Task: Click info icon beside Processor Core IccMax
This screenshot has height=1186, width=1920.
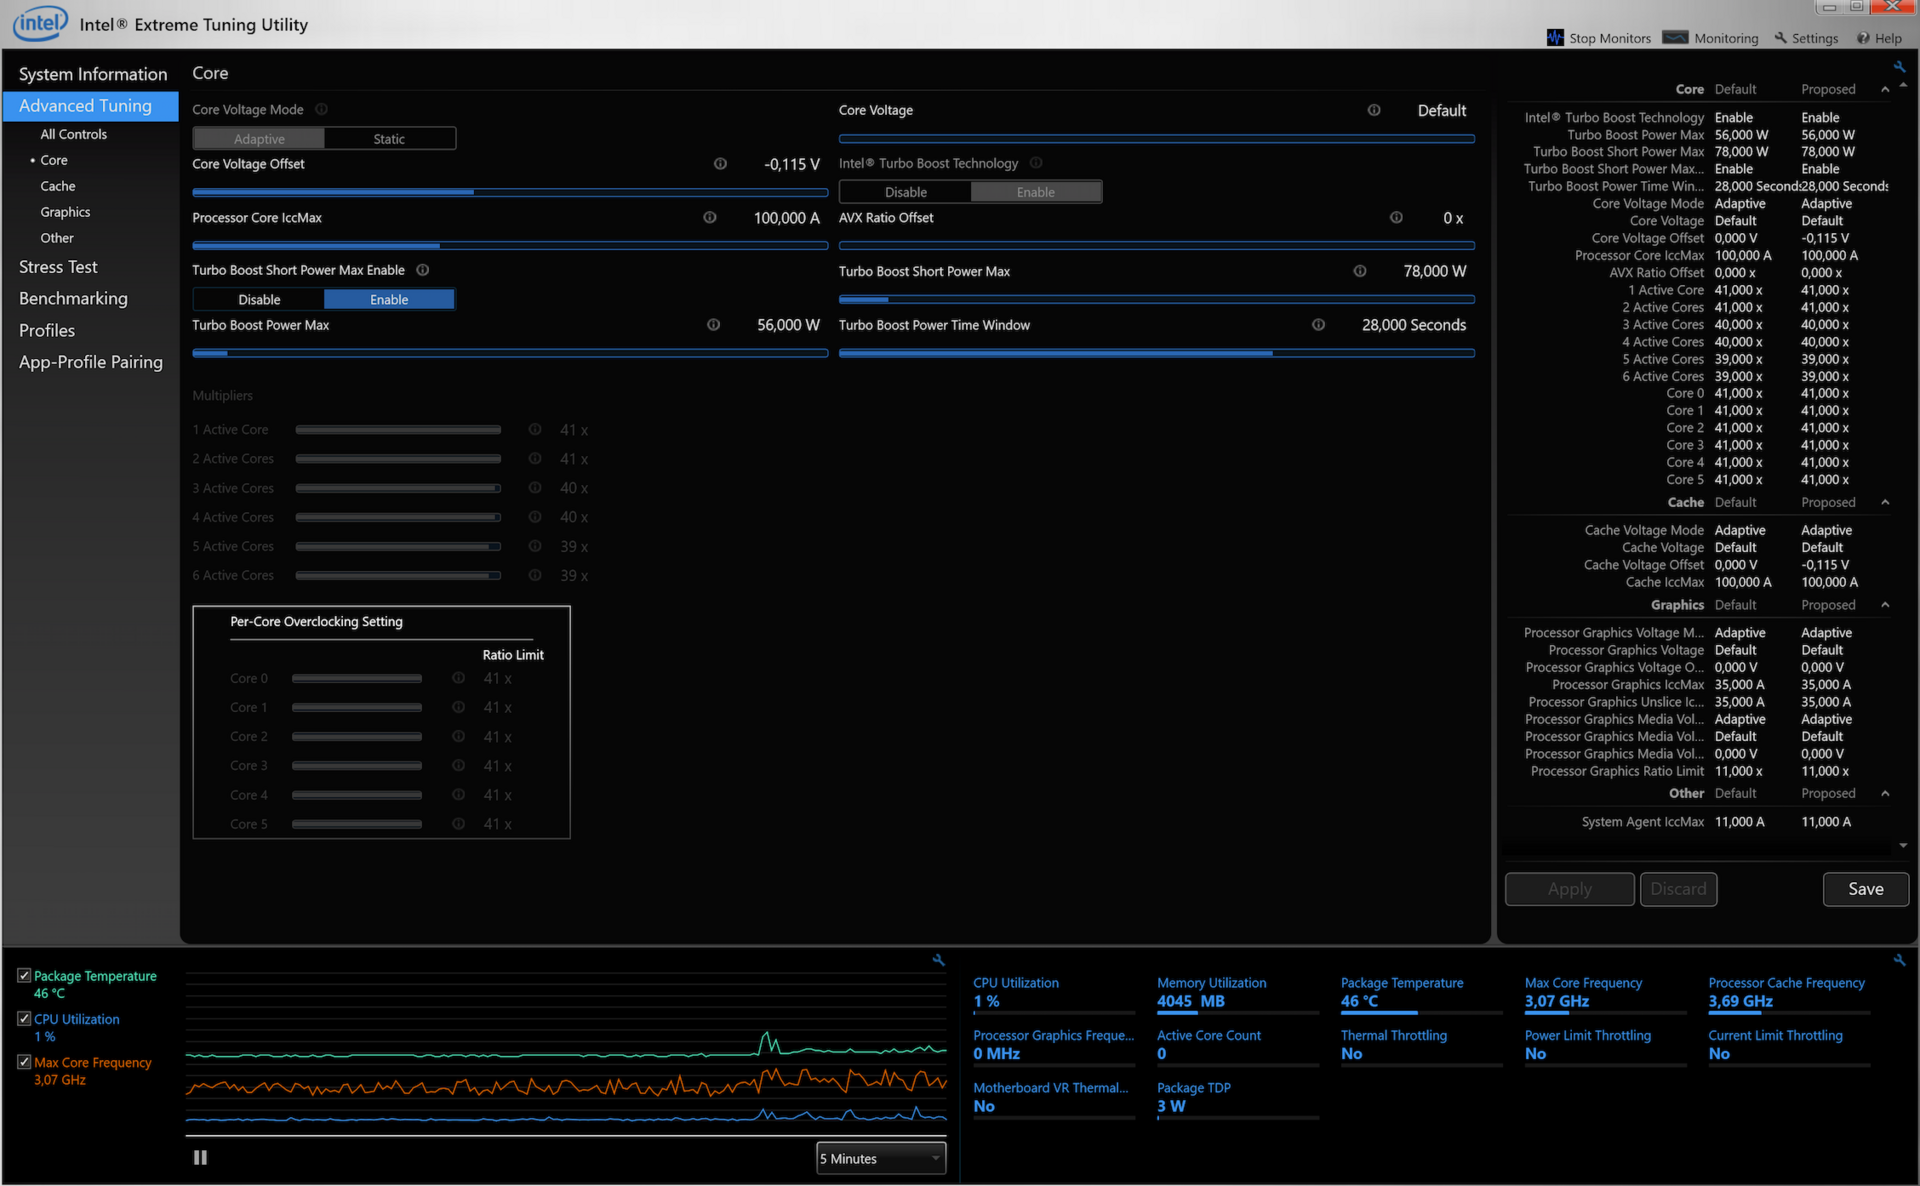Action: [x=710, y=218]
